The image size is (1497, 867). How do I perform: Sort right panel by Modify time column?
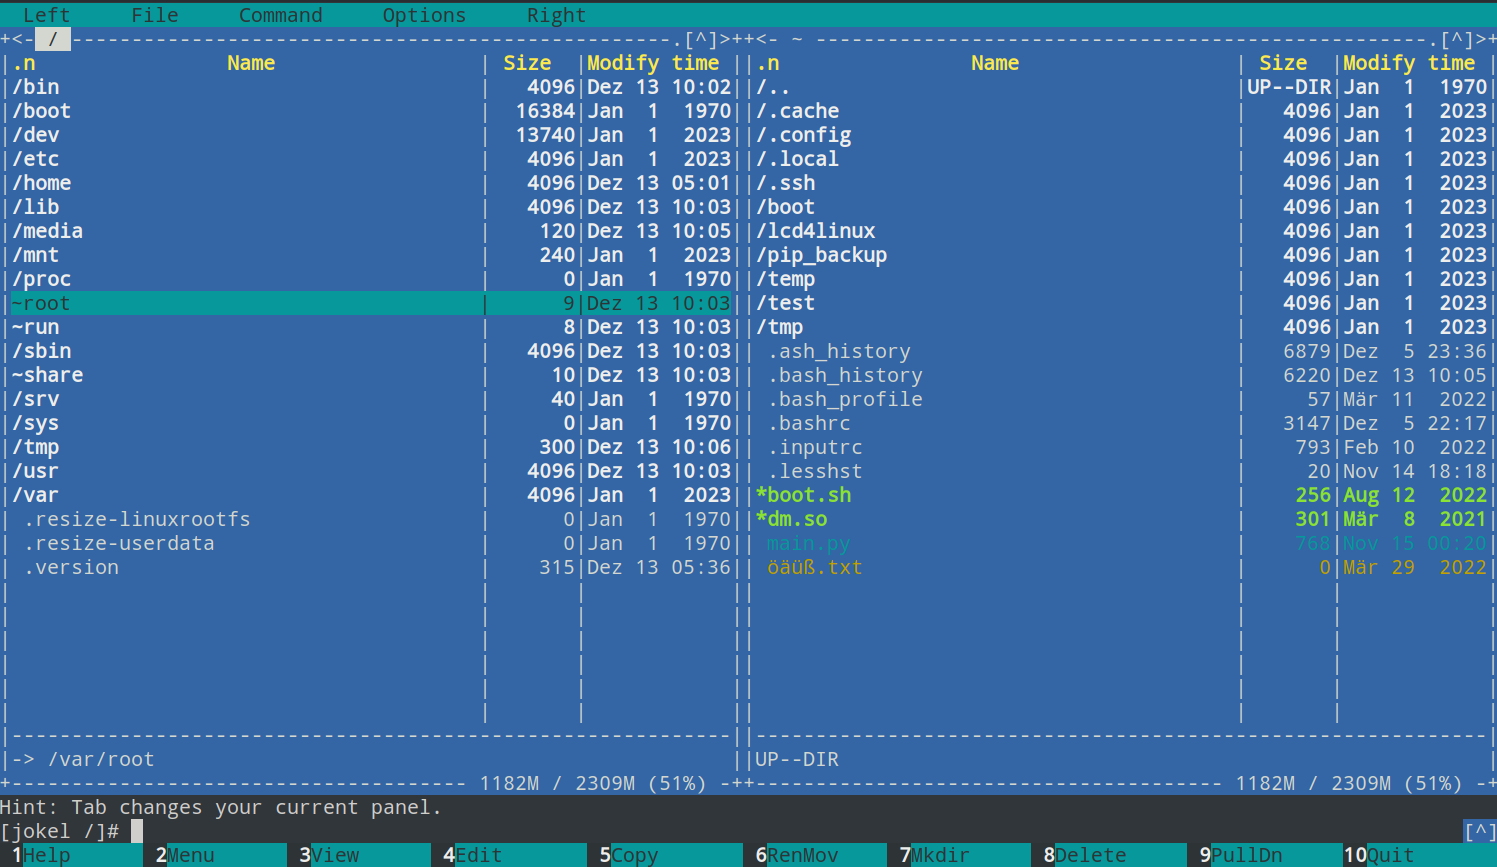pos(1408,63)
